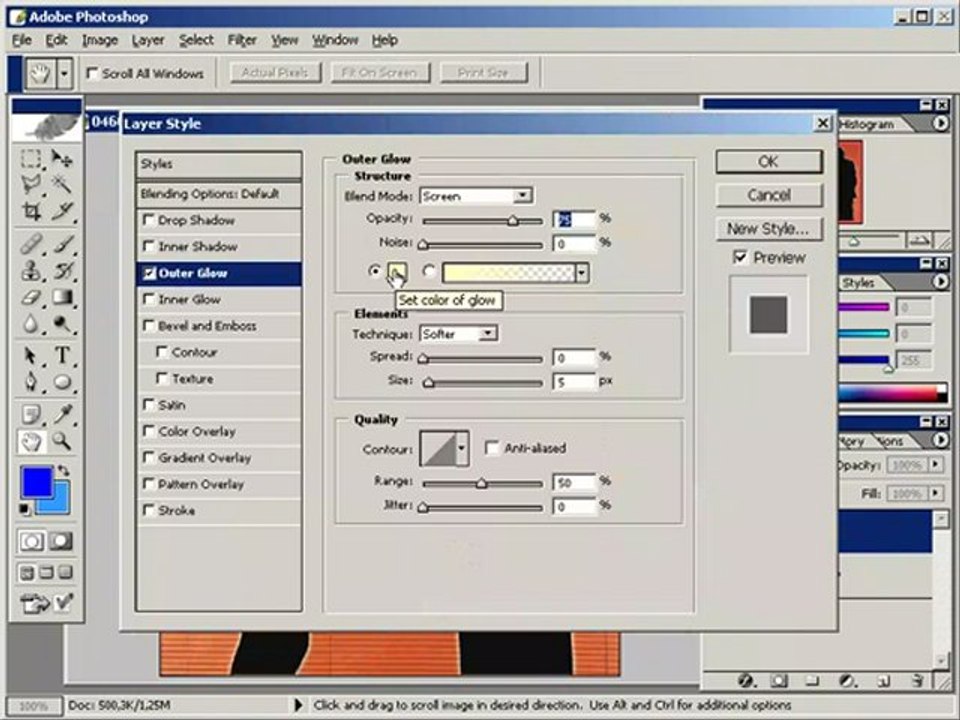Select the Clone Stamp tool

31,270
